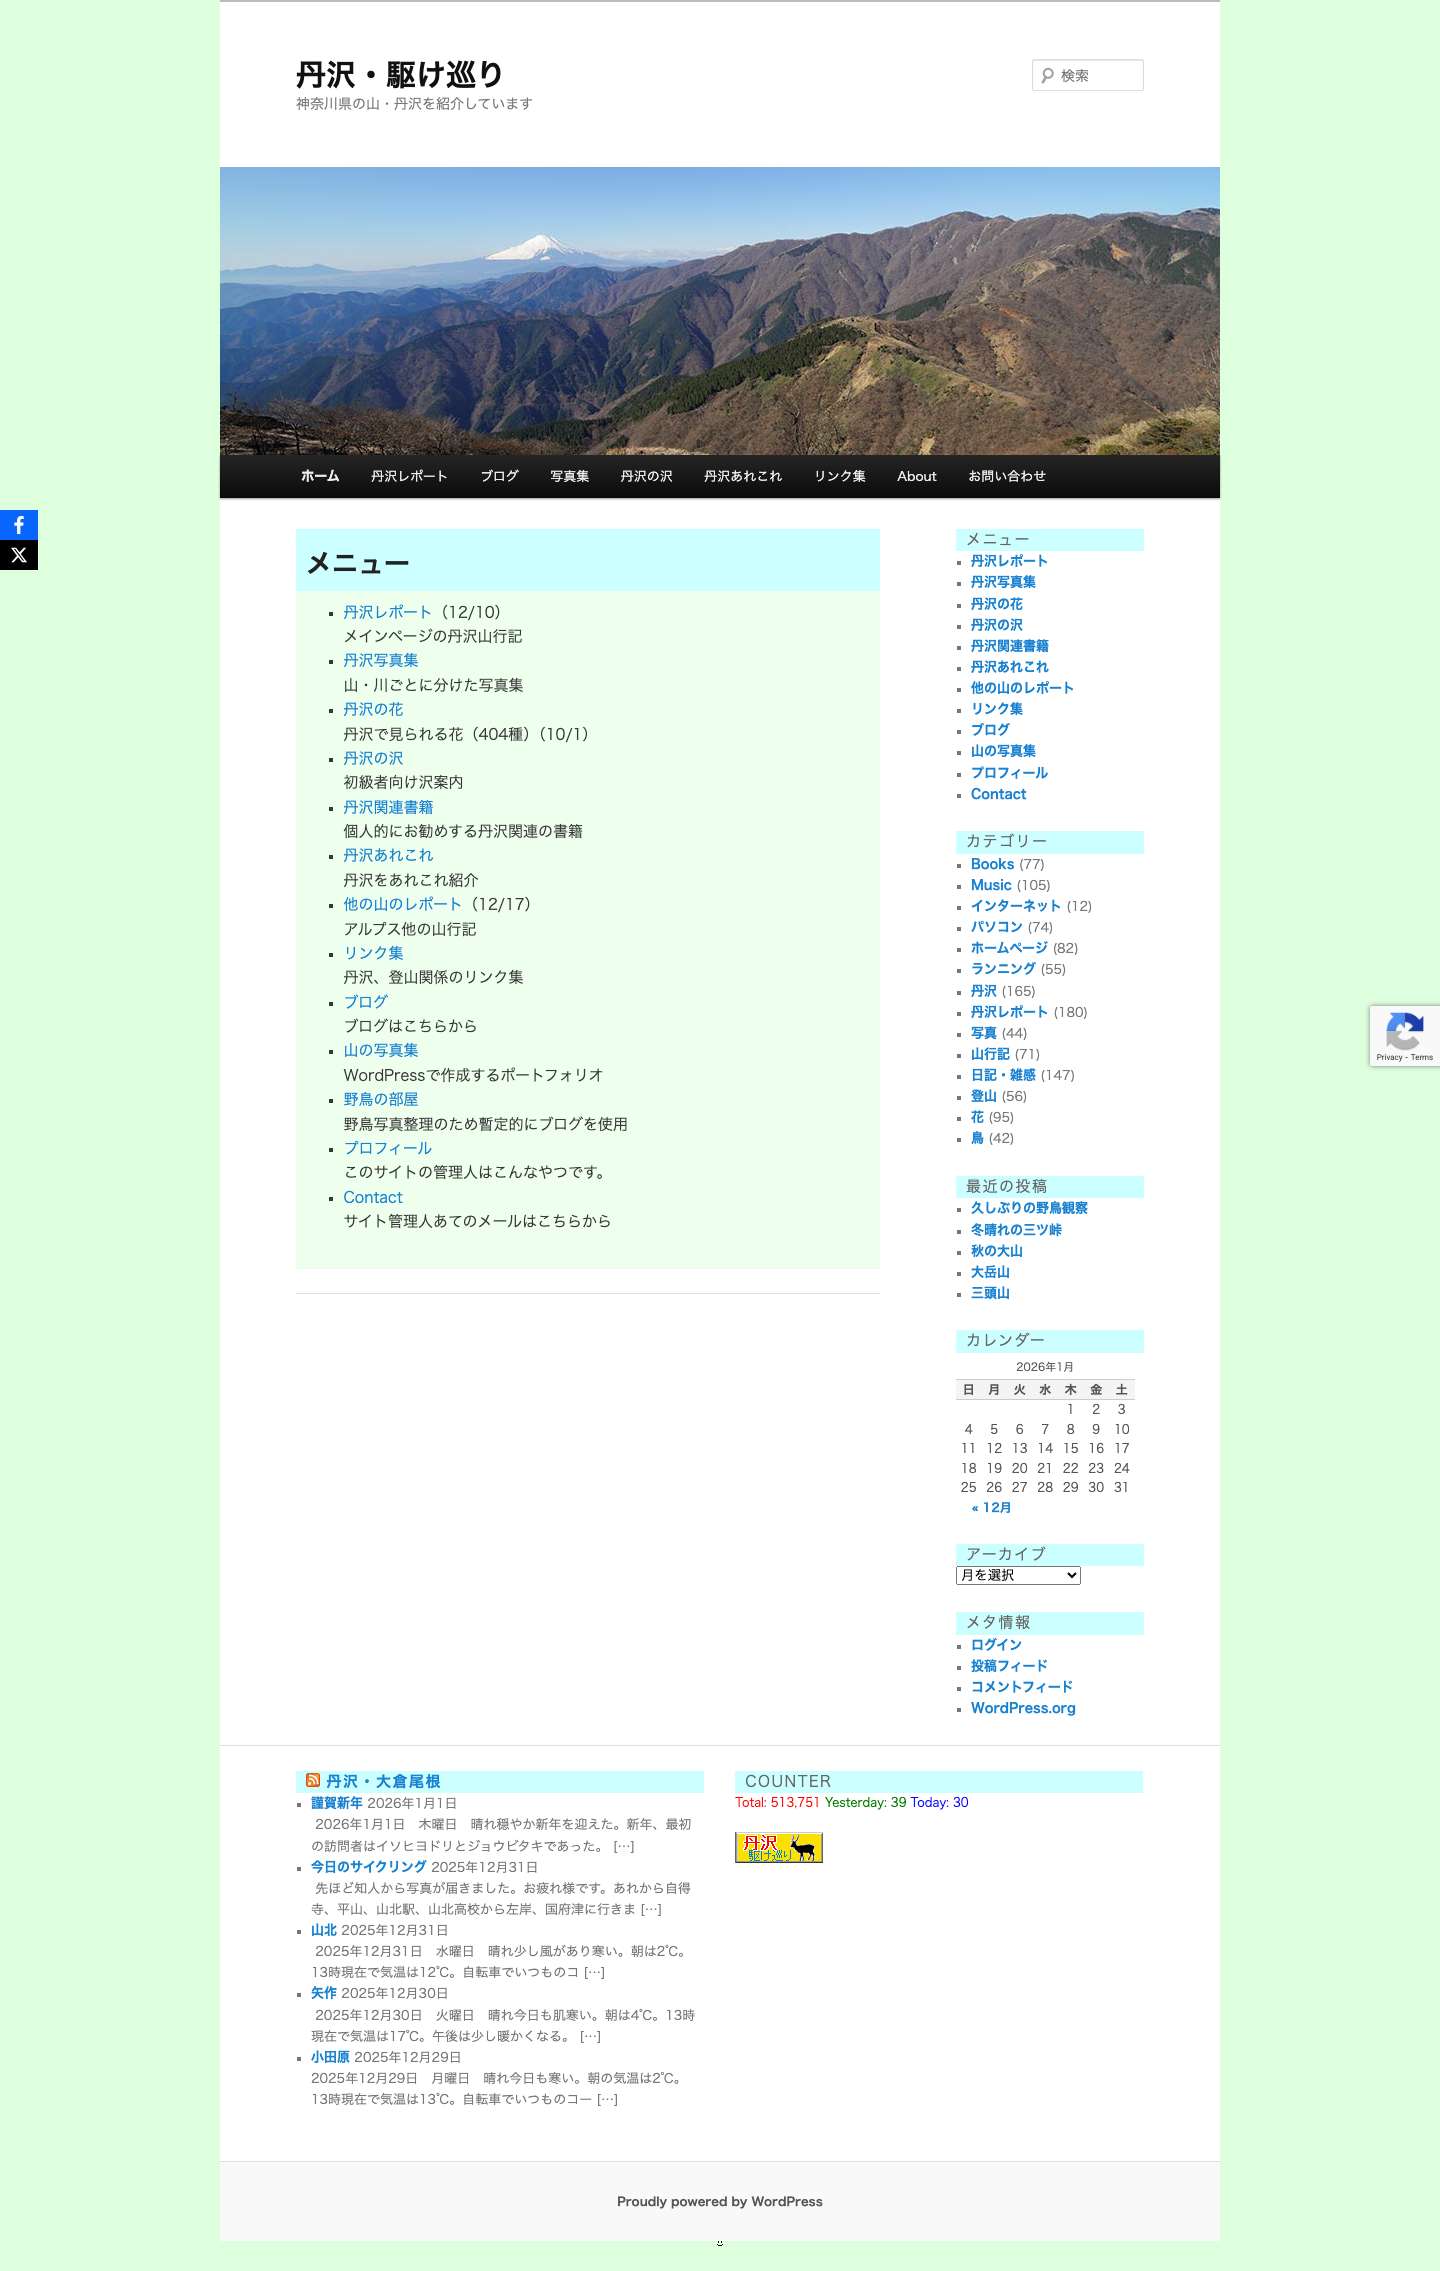This screenshot has width=1440, height=2271.
Task: Open the パソコン category link
Action: (997, 927)
